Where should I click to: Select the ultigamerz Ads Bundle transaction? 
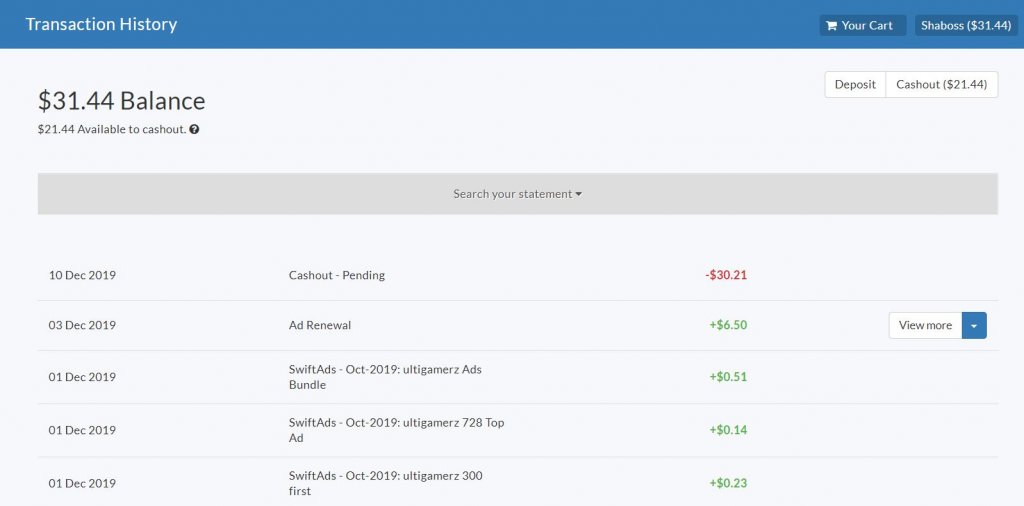coord(385,377)
